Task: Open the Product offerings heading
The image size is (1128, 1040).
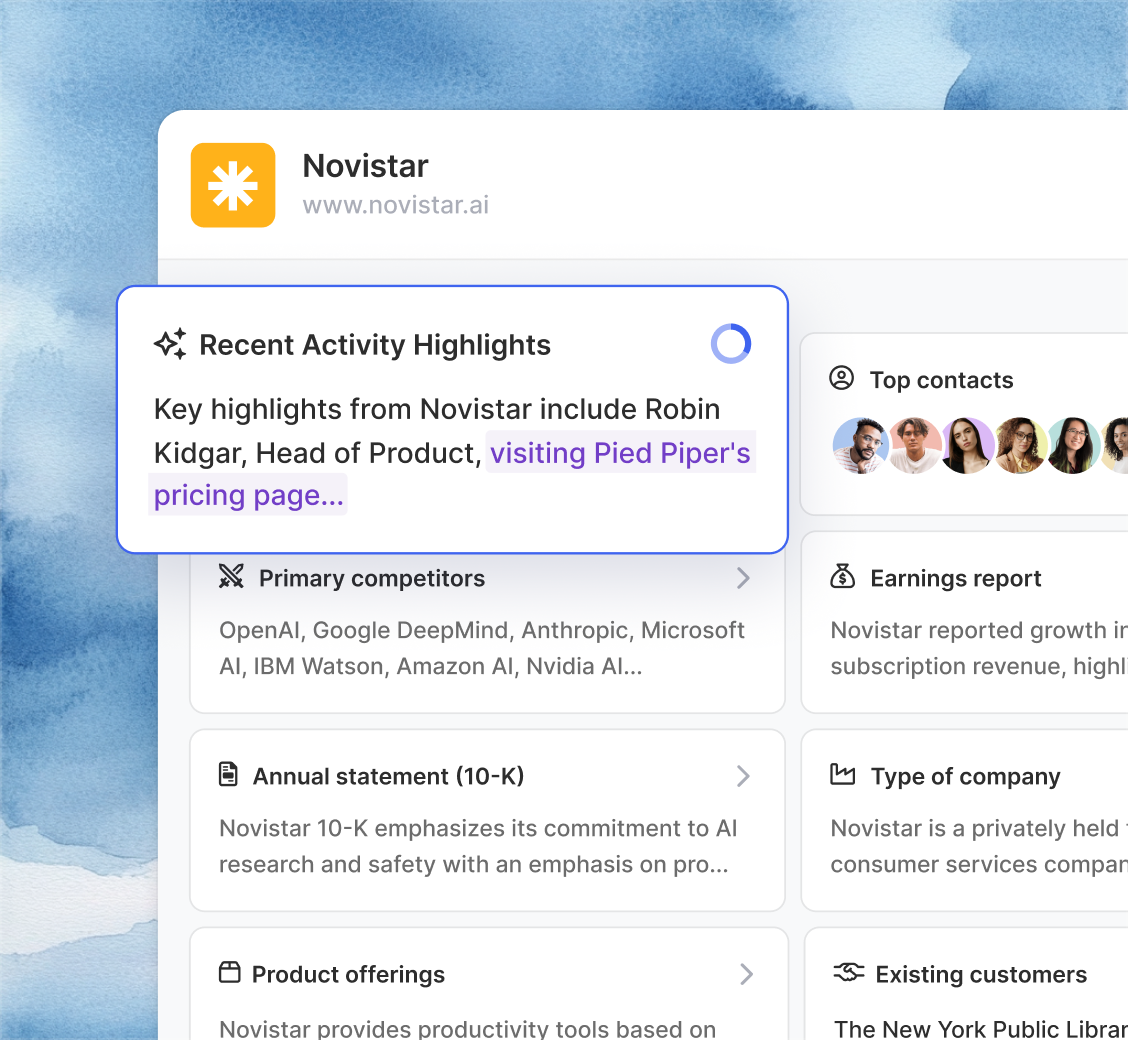Action: coord(348,975)
